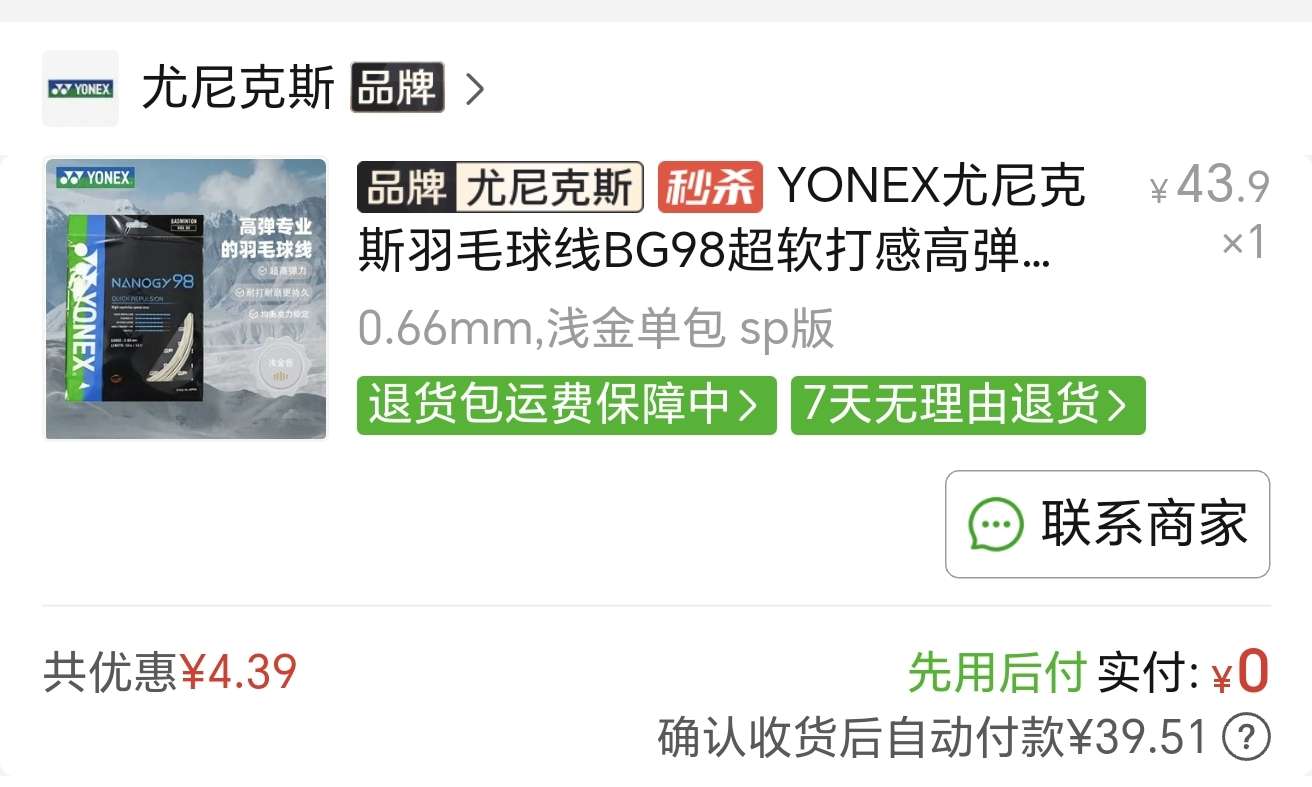Tap the 品牌 尤尼克斯 product tag
The height and width of the screenshot is (787, 1312).
coord(500,187)
